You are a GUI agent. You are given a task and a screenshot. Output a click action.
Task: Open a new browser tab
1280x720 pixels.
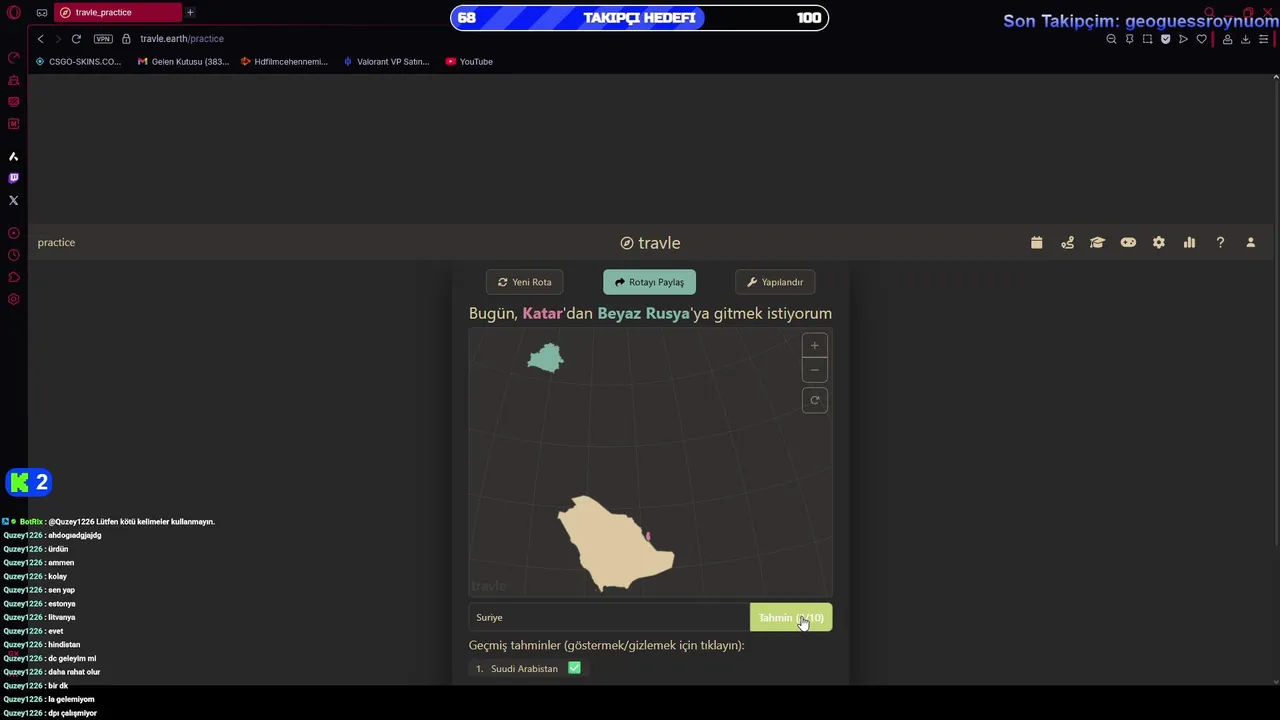190,12
